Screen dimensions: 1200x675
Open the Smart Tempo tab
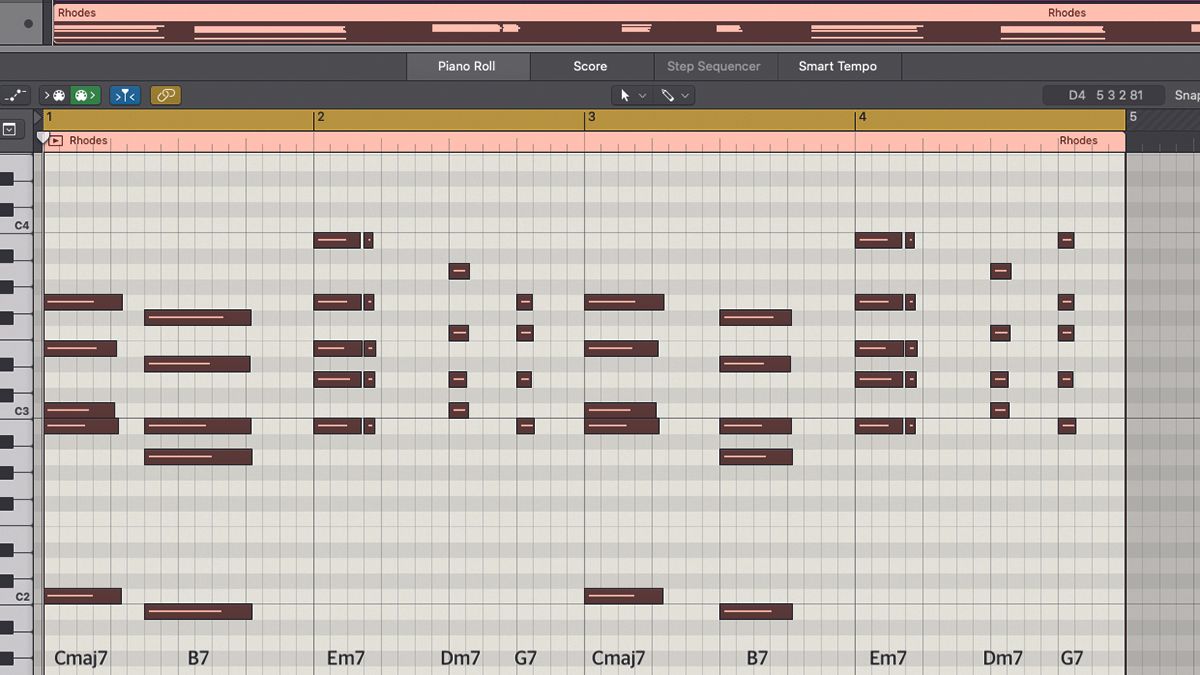tap(838, 66)
